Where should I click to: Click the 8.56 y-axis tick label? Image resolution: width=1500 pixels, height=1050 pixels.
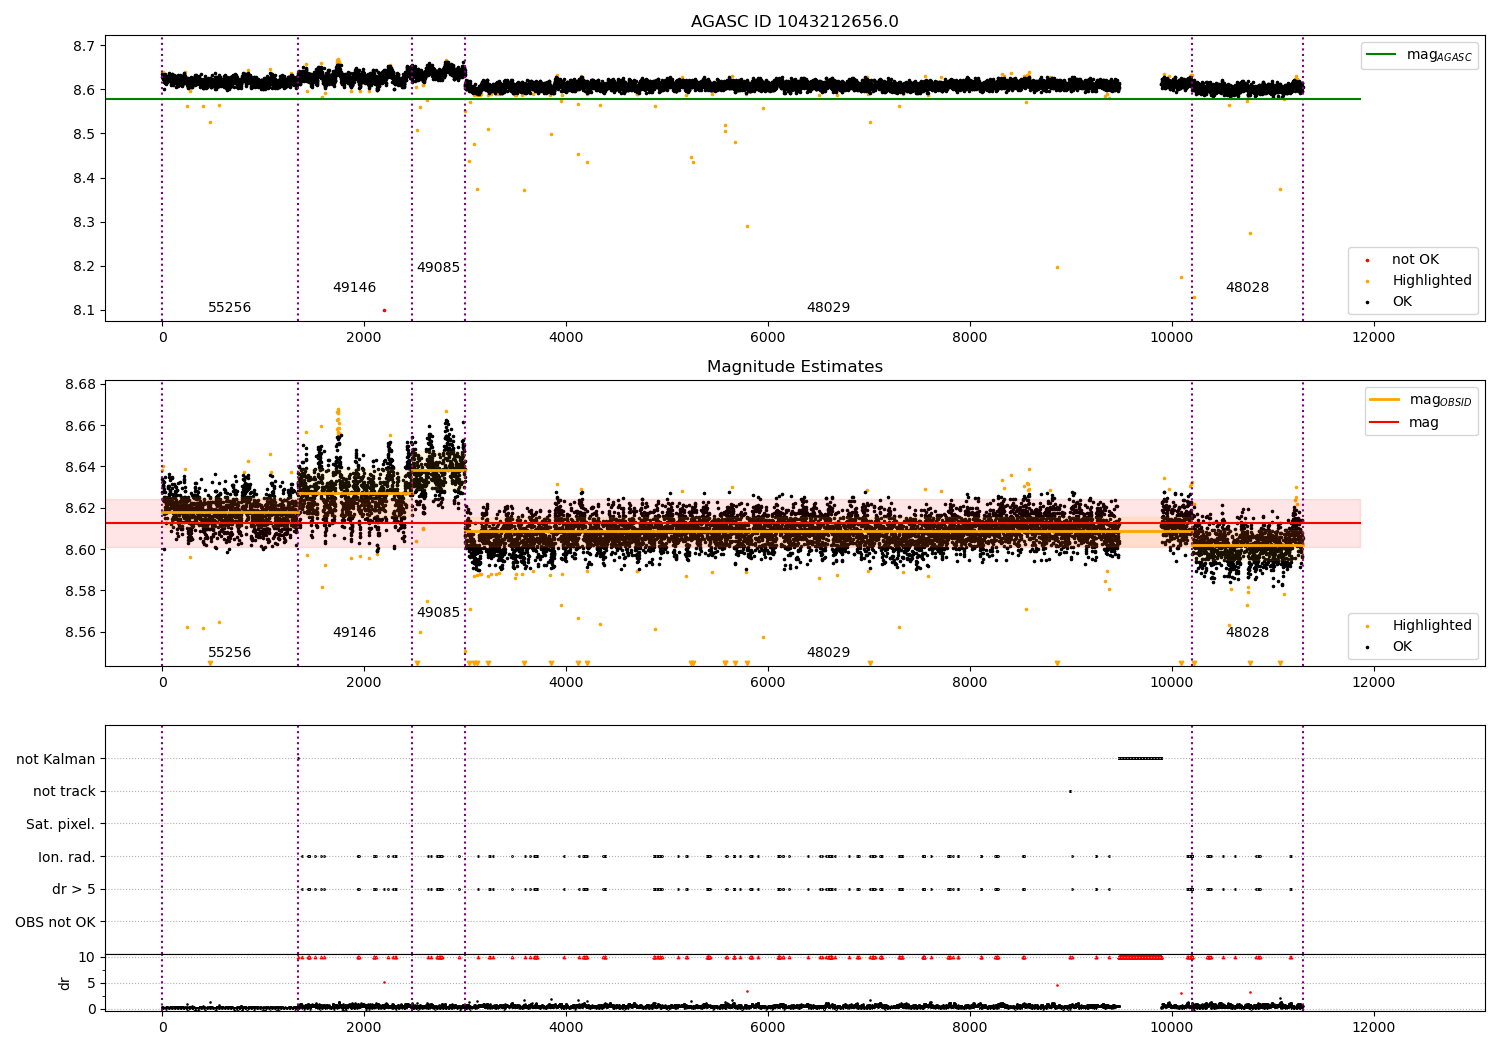tap(80, 633)
